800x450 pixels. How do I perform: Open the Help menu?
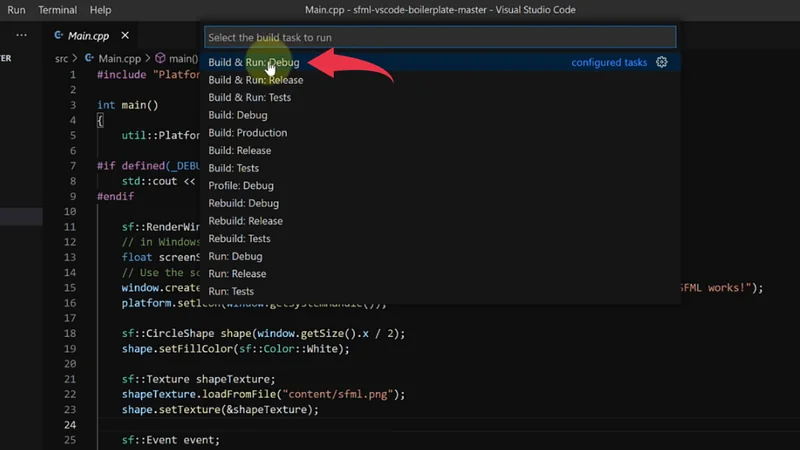pos(100,10)
